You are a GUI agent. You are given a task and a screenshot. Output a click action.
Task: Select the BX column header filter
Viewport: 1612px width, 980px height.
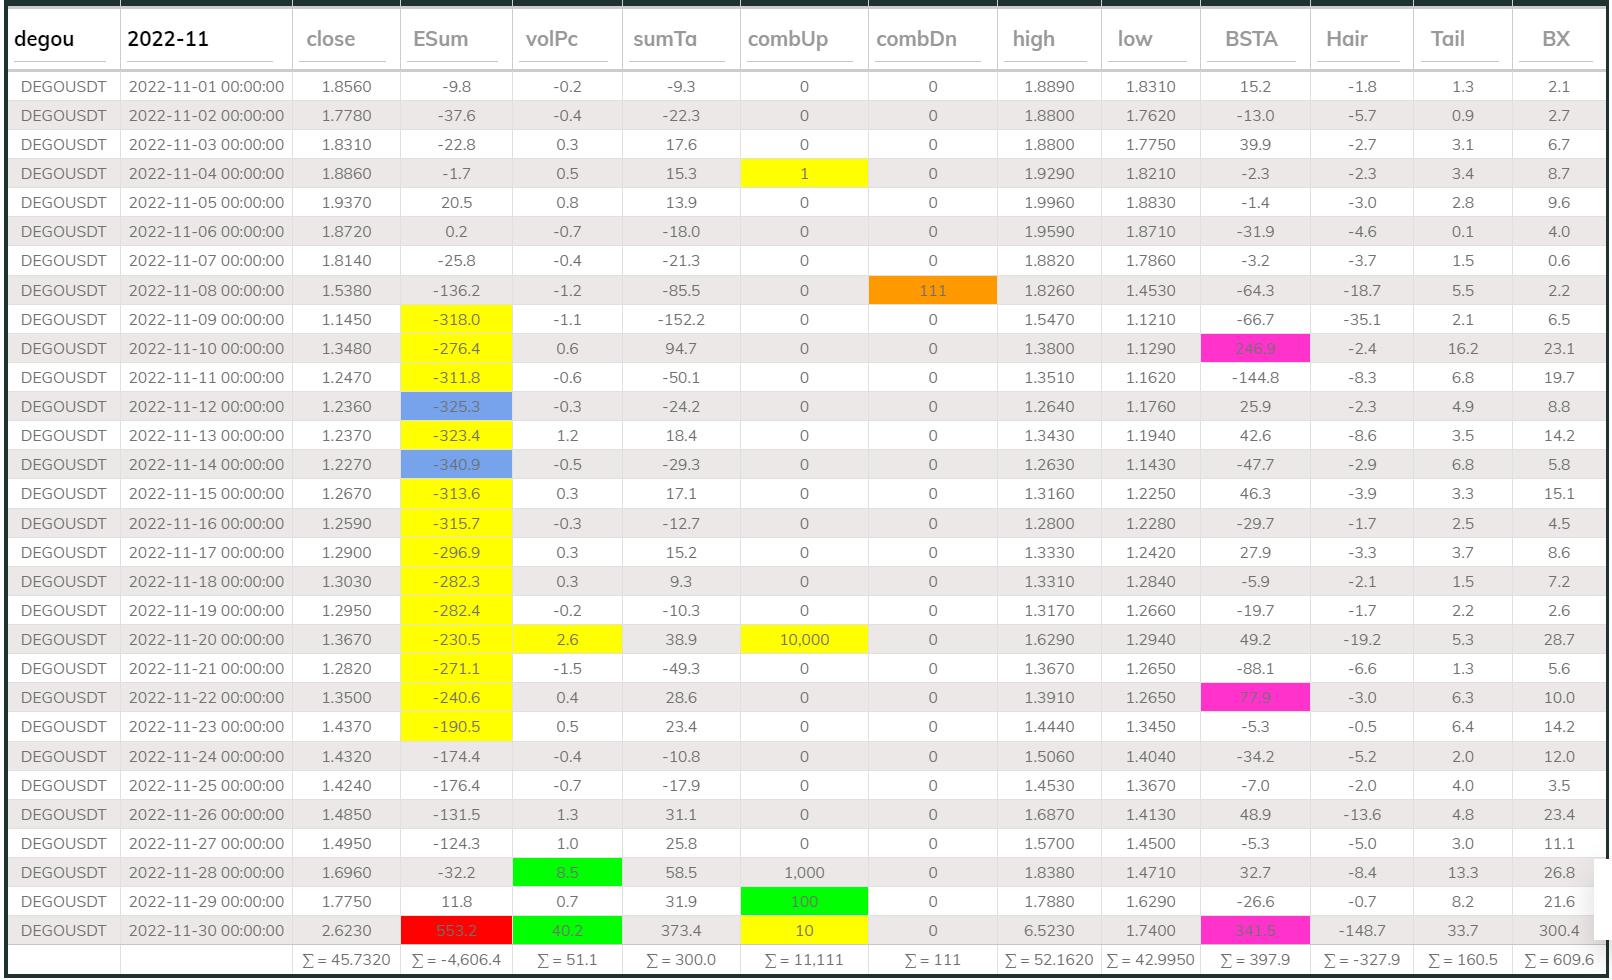click(1557, 39)
